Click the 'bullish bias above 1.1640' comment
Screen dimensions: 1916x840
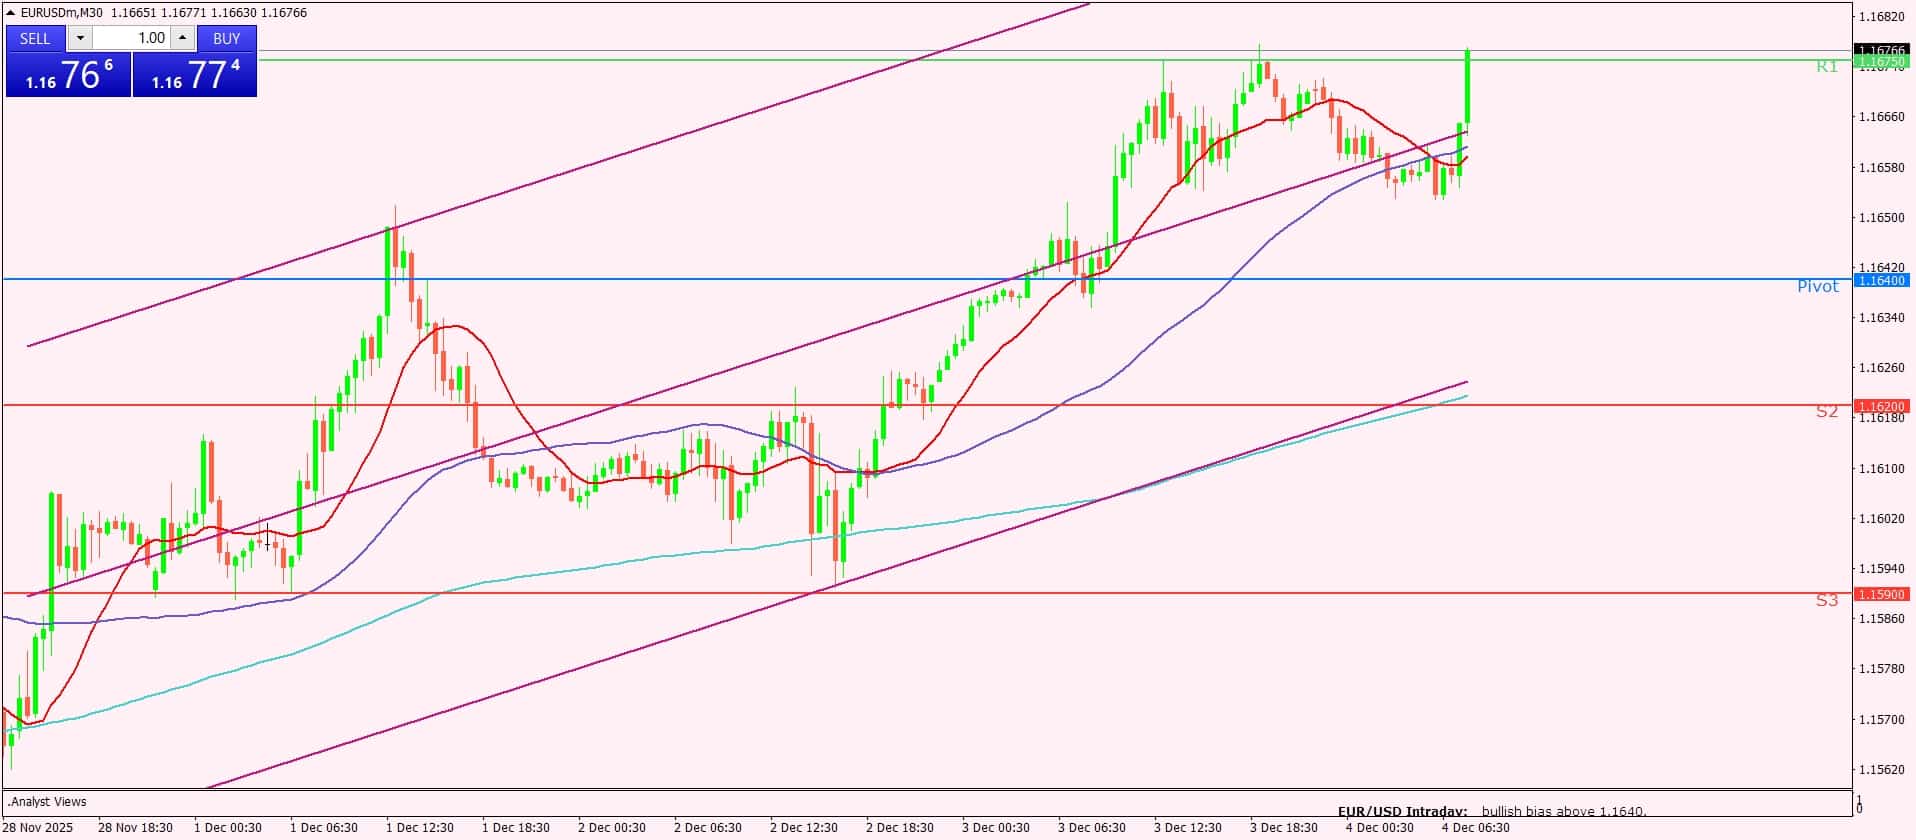(x=1564, y=812)
